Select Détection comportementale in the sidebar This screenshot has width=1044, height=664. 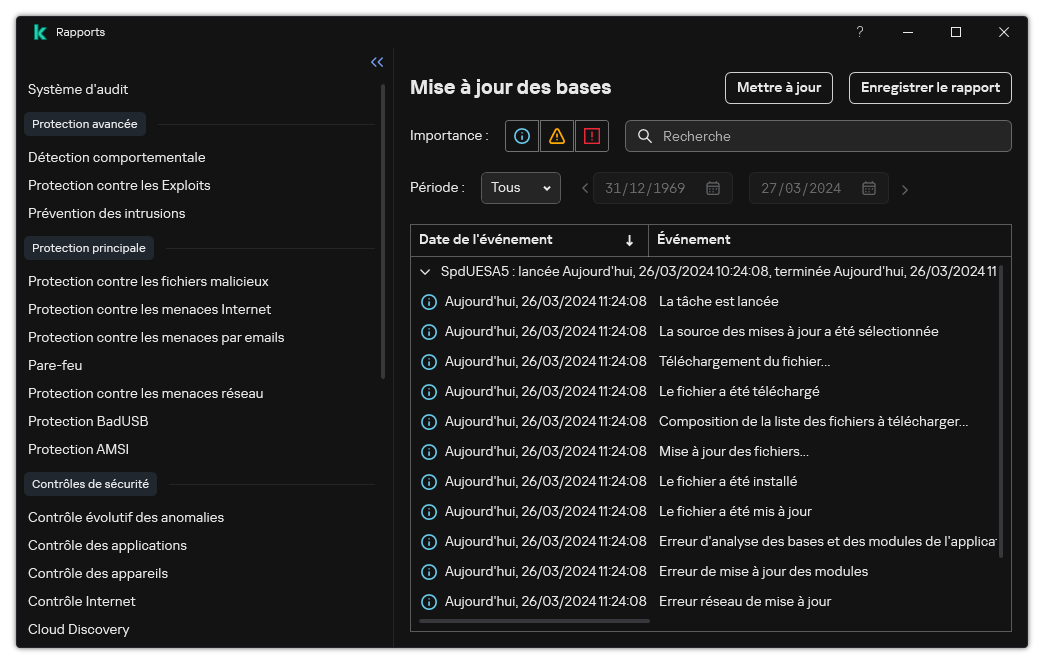tap(116, 157)
